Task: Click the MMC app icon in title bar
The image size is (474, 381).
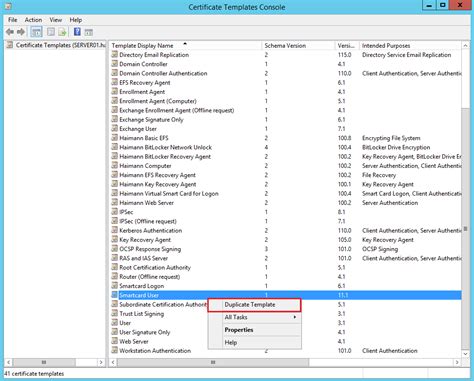Action: [8, 6]
